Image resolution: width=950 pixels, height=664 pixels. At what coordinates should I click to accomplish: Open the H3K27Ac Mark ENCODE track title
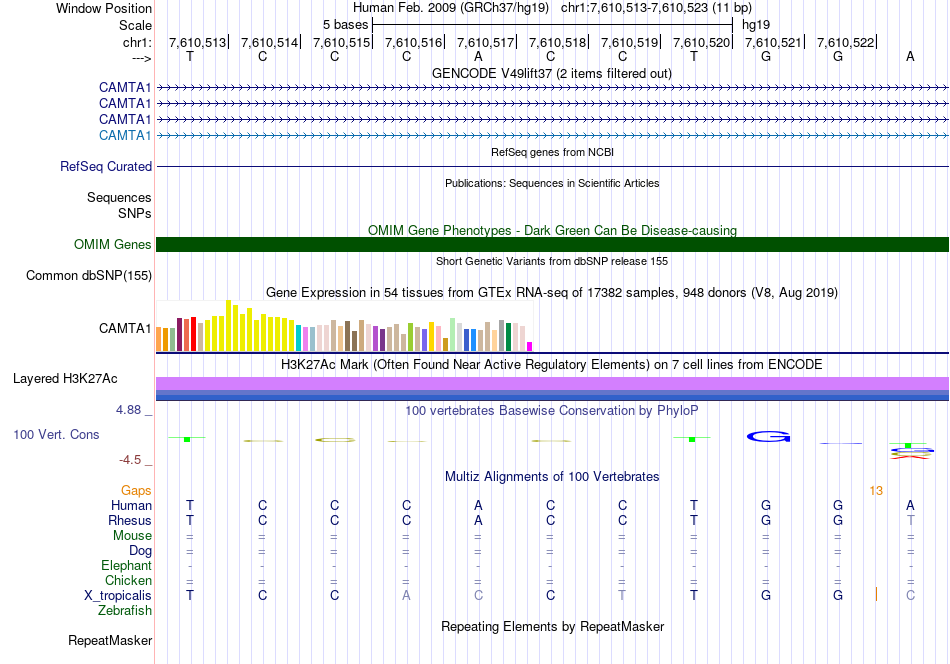[x=552, y=365]
